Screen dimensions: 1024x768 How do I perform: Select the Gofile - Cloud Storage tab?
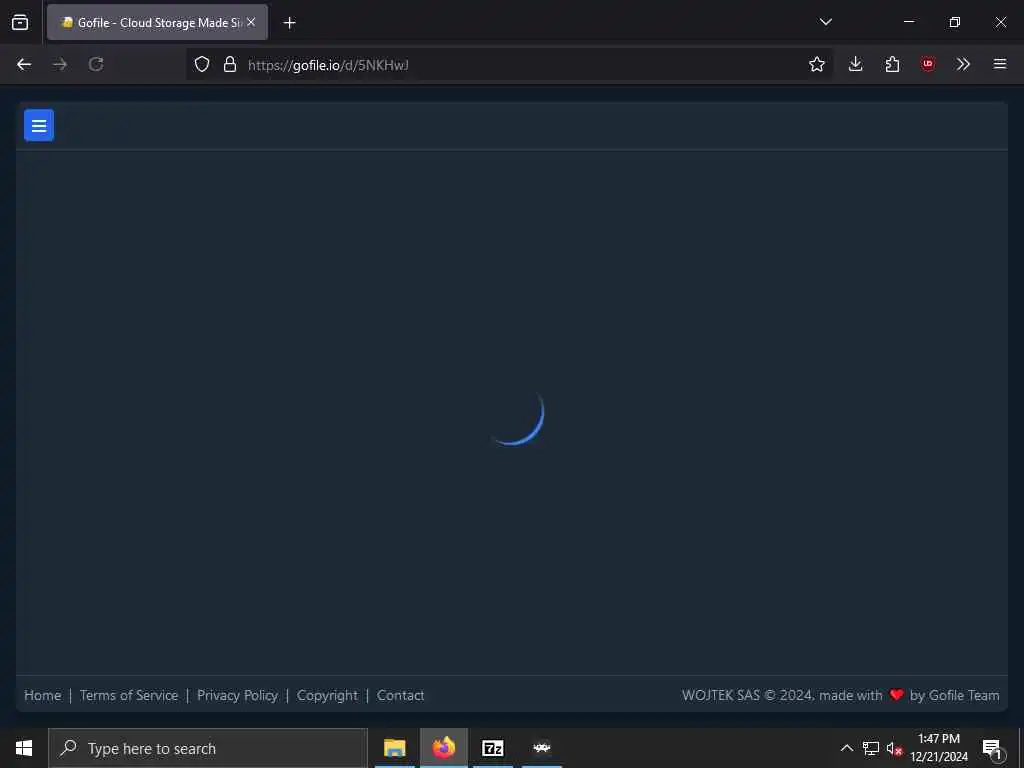(157, 22)
